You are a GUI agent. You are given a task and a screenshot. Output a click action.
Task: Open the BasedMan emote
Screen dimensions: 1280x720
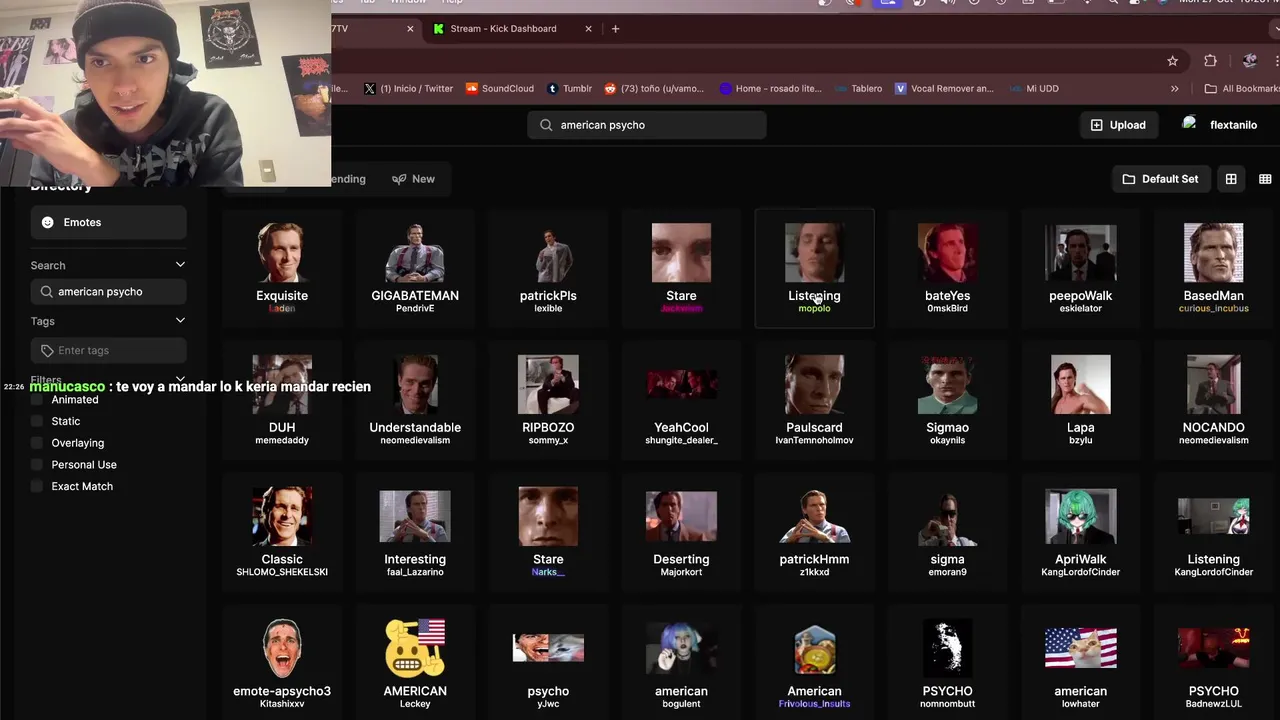point(1213,268)
